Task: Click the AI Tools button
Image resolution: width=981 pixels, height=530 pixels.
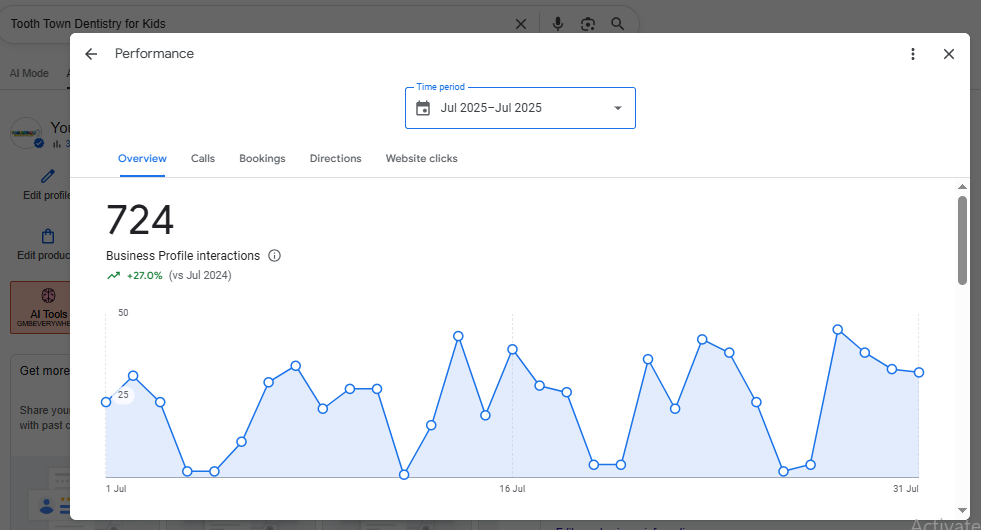Action: coord(41,307)
